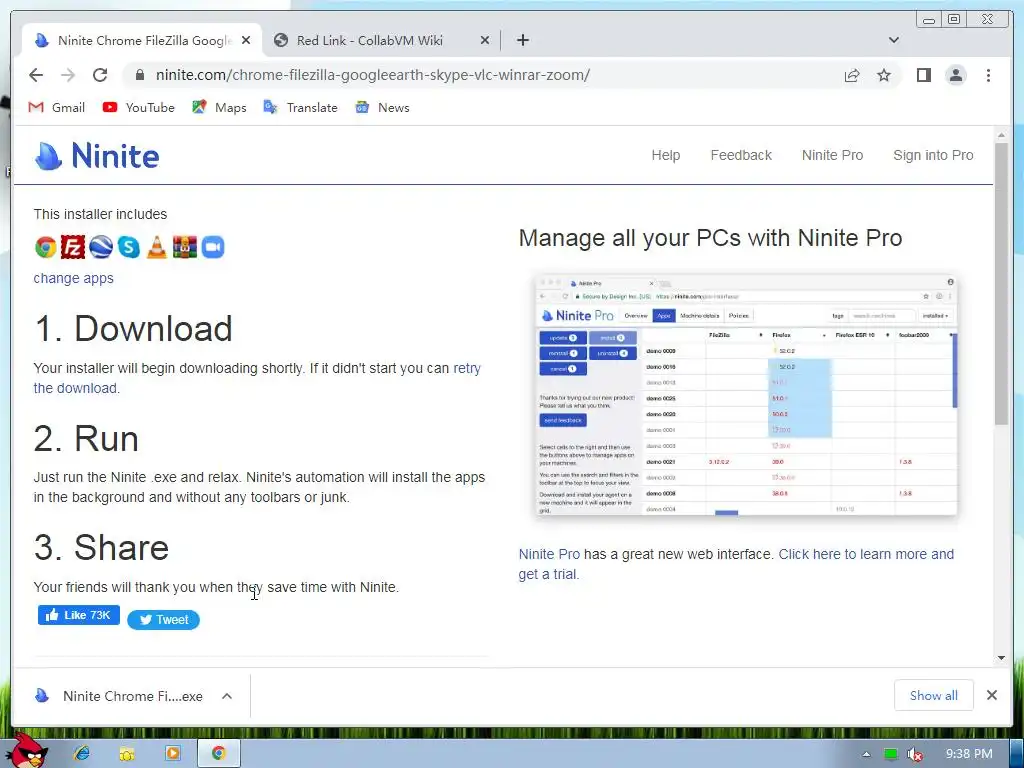View site info via the padlock icon
Screen dimensions: 1024x768
tap(139, 75)
